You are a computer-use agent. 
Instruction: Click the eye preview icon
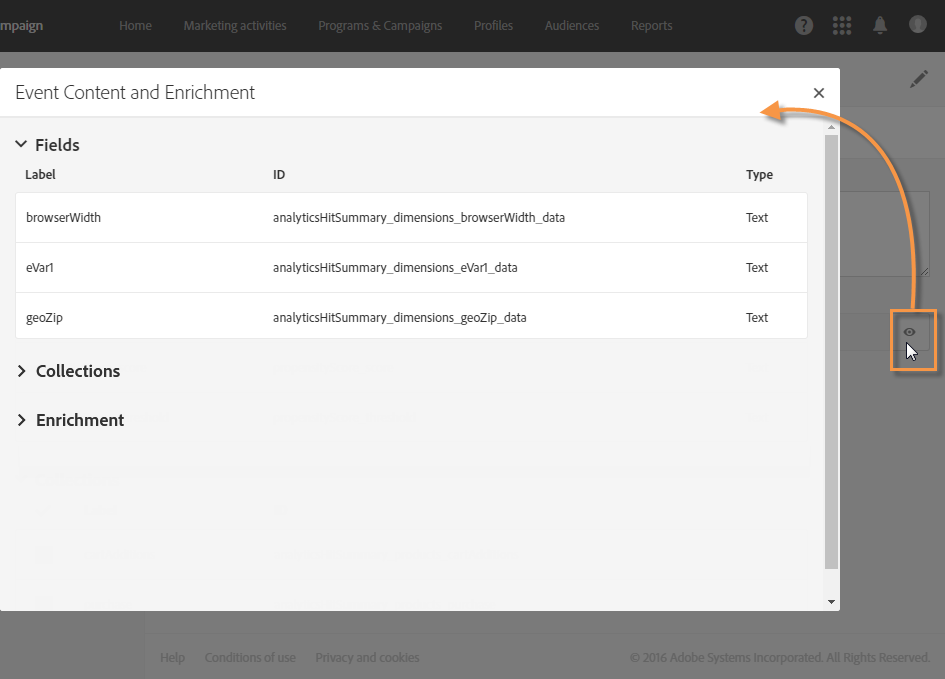click(x=909, y=332)
